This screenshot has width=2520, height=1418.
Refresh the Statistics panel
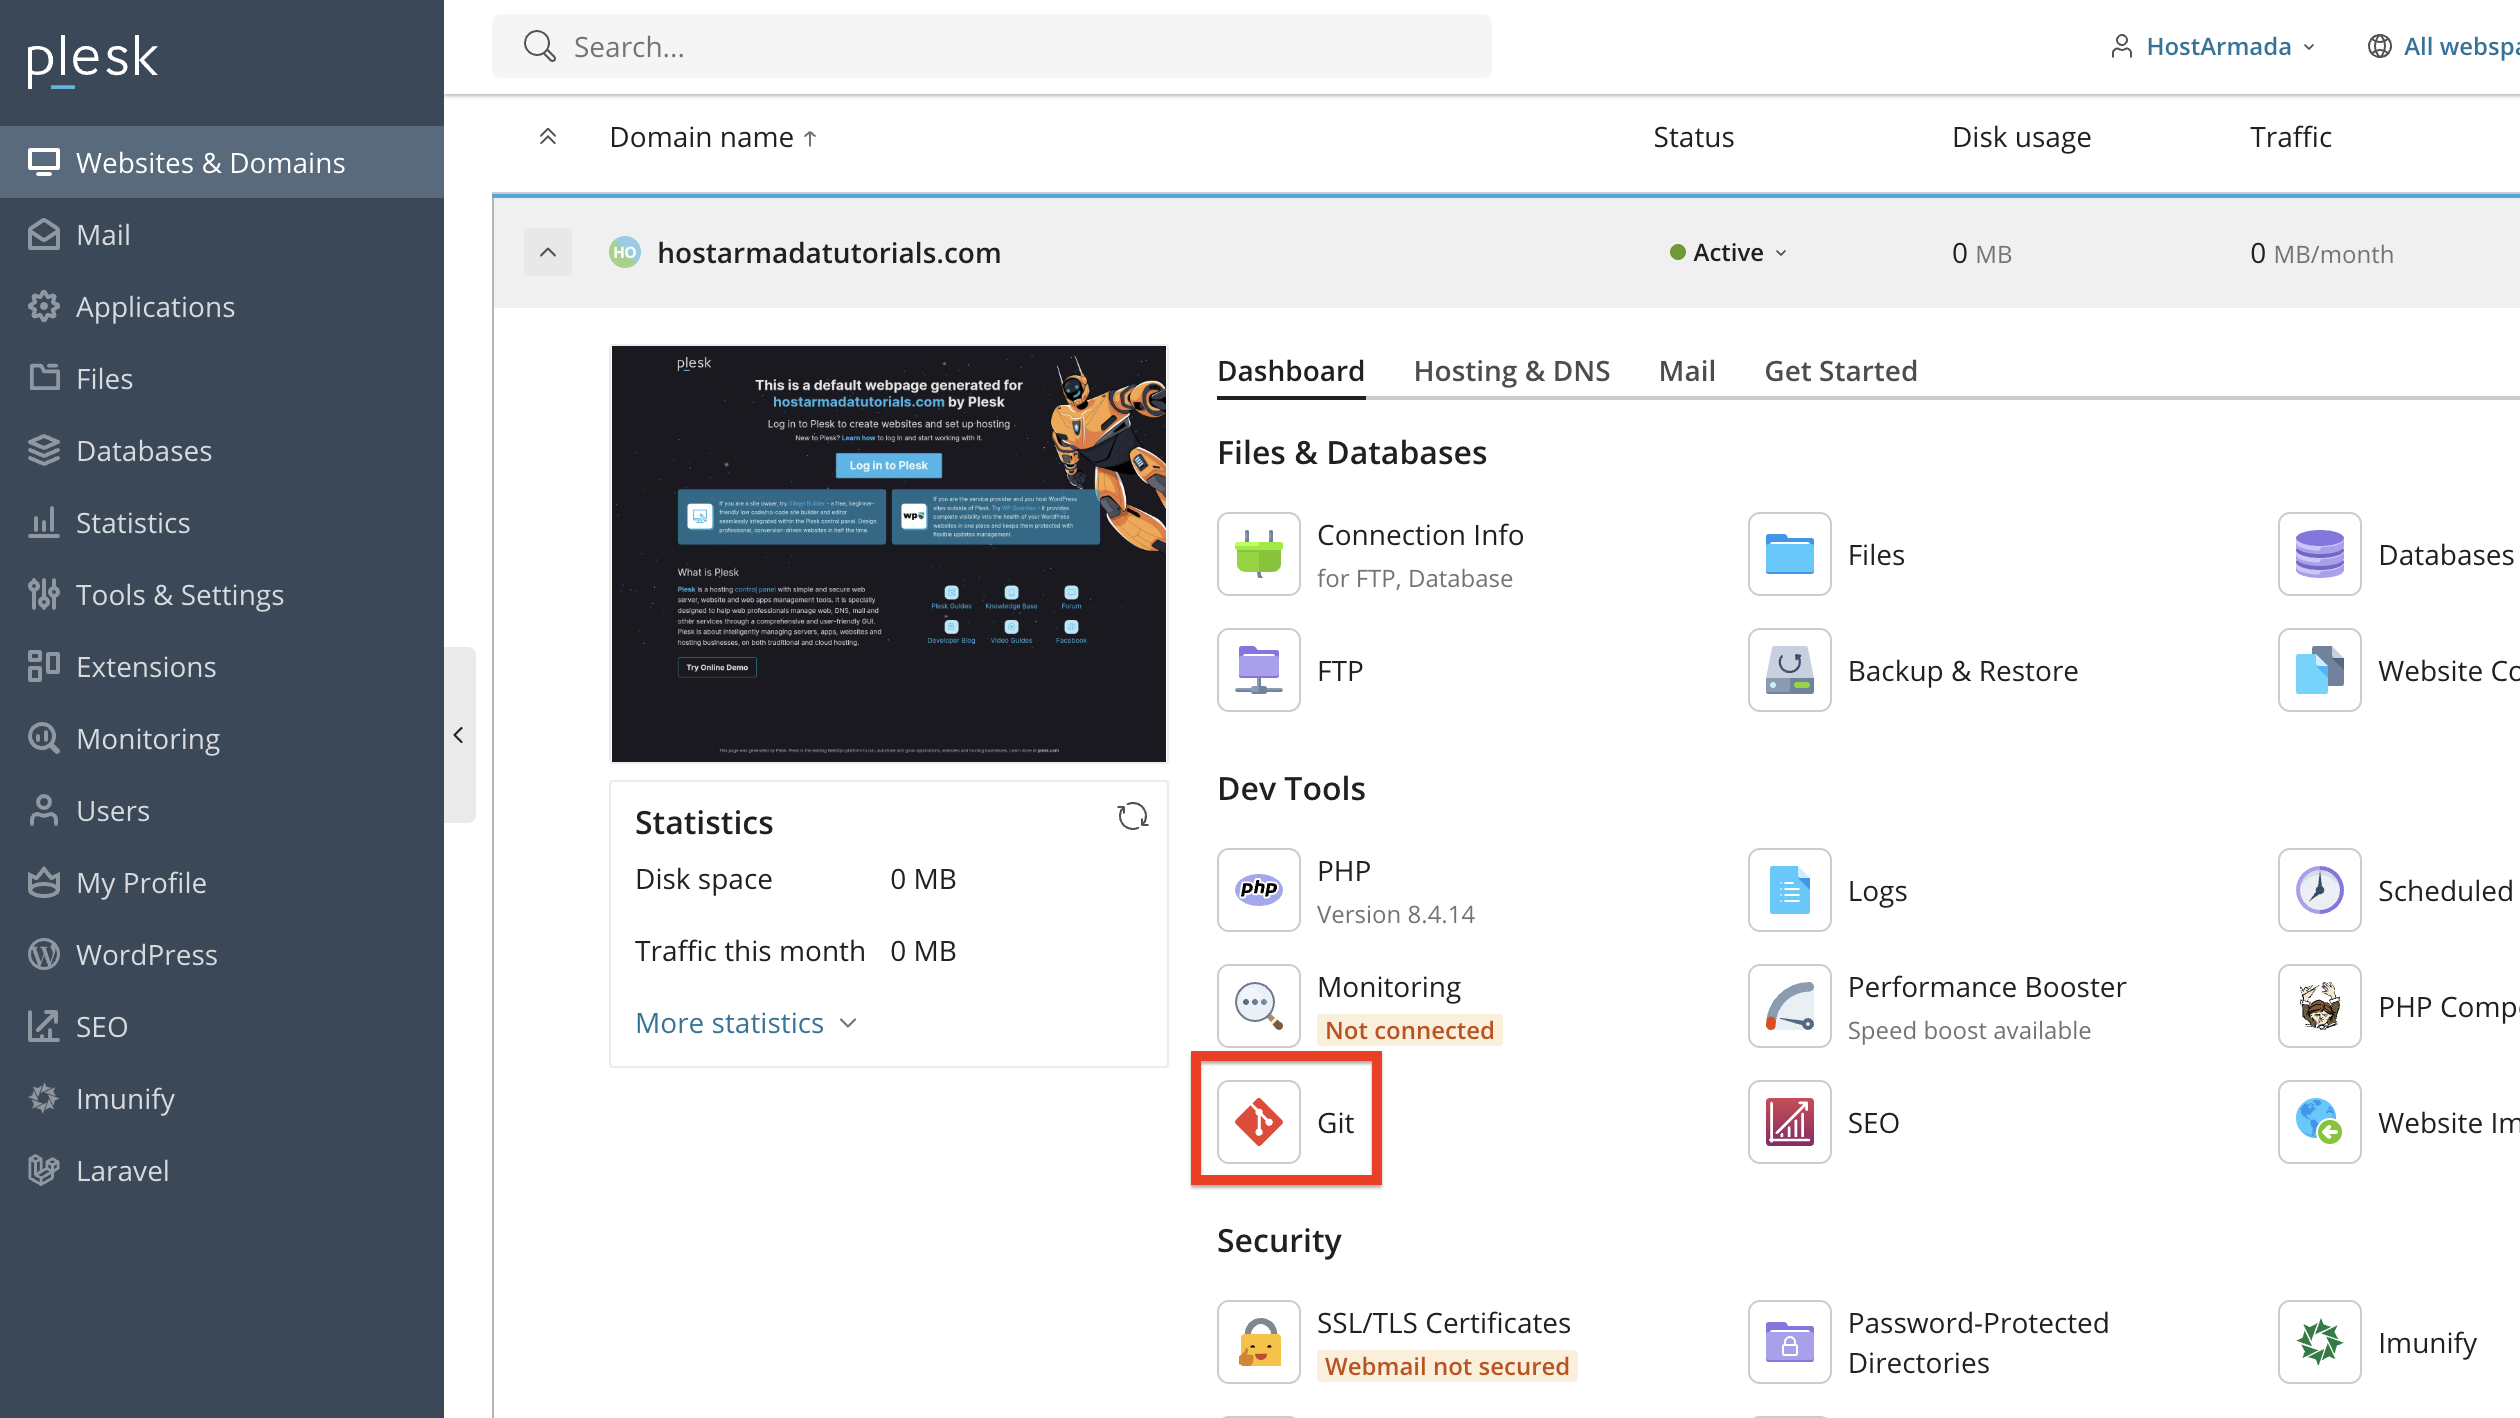click(1132, 817)
